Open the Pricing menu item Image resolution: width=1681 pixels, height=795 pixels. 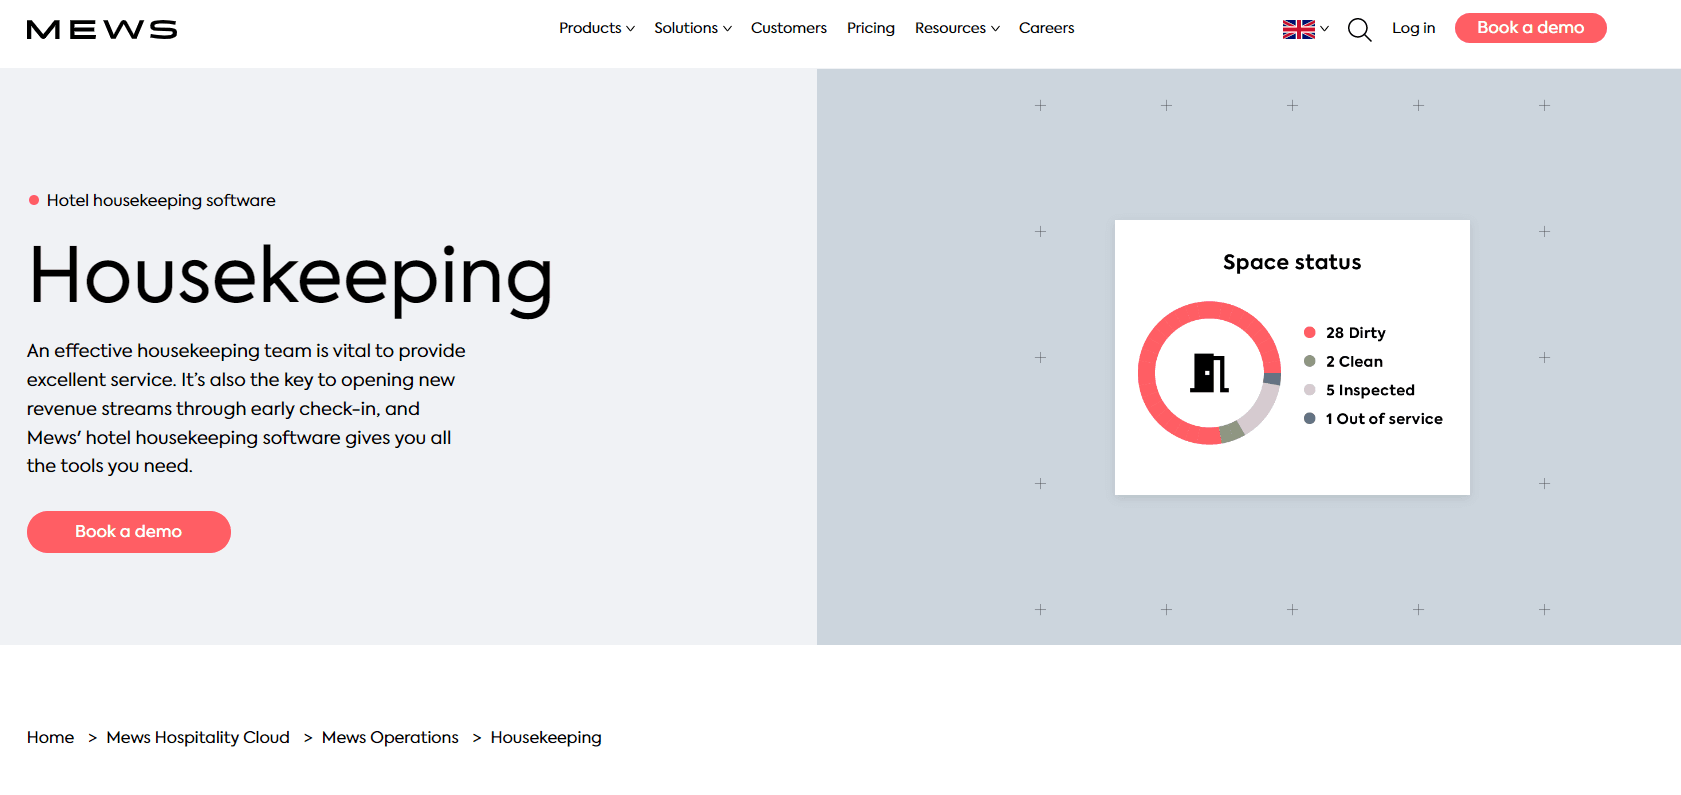pos(870,28)
